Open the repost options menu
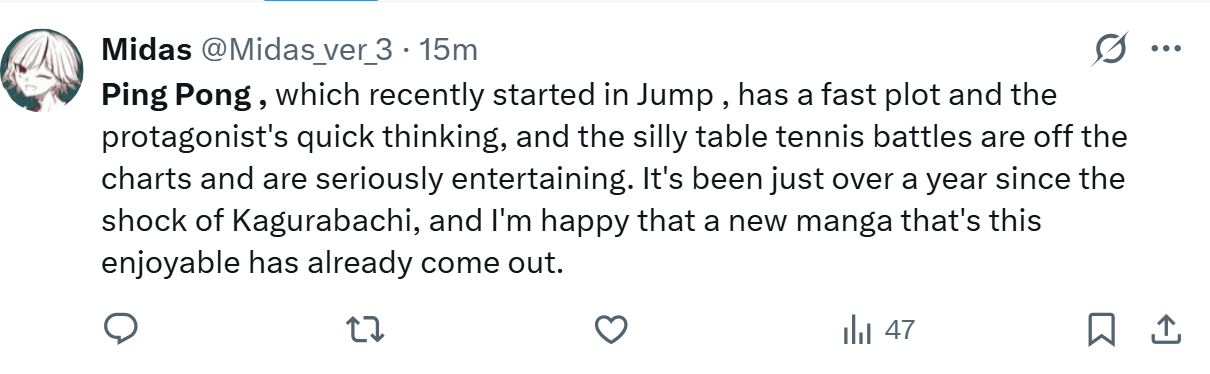 [x=365, y=330]
